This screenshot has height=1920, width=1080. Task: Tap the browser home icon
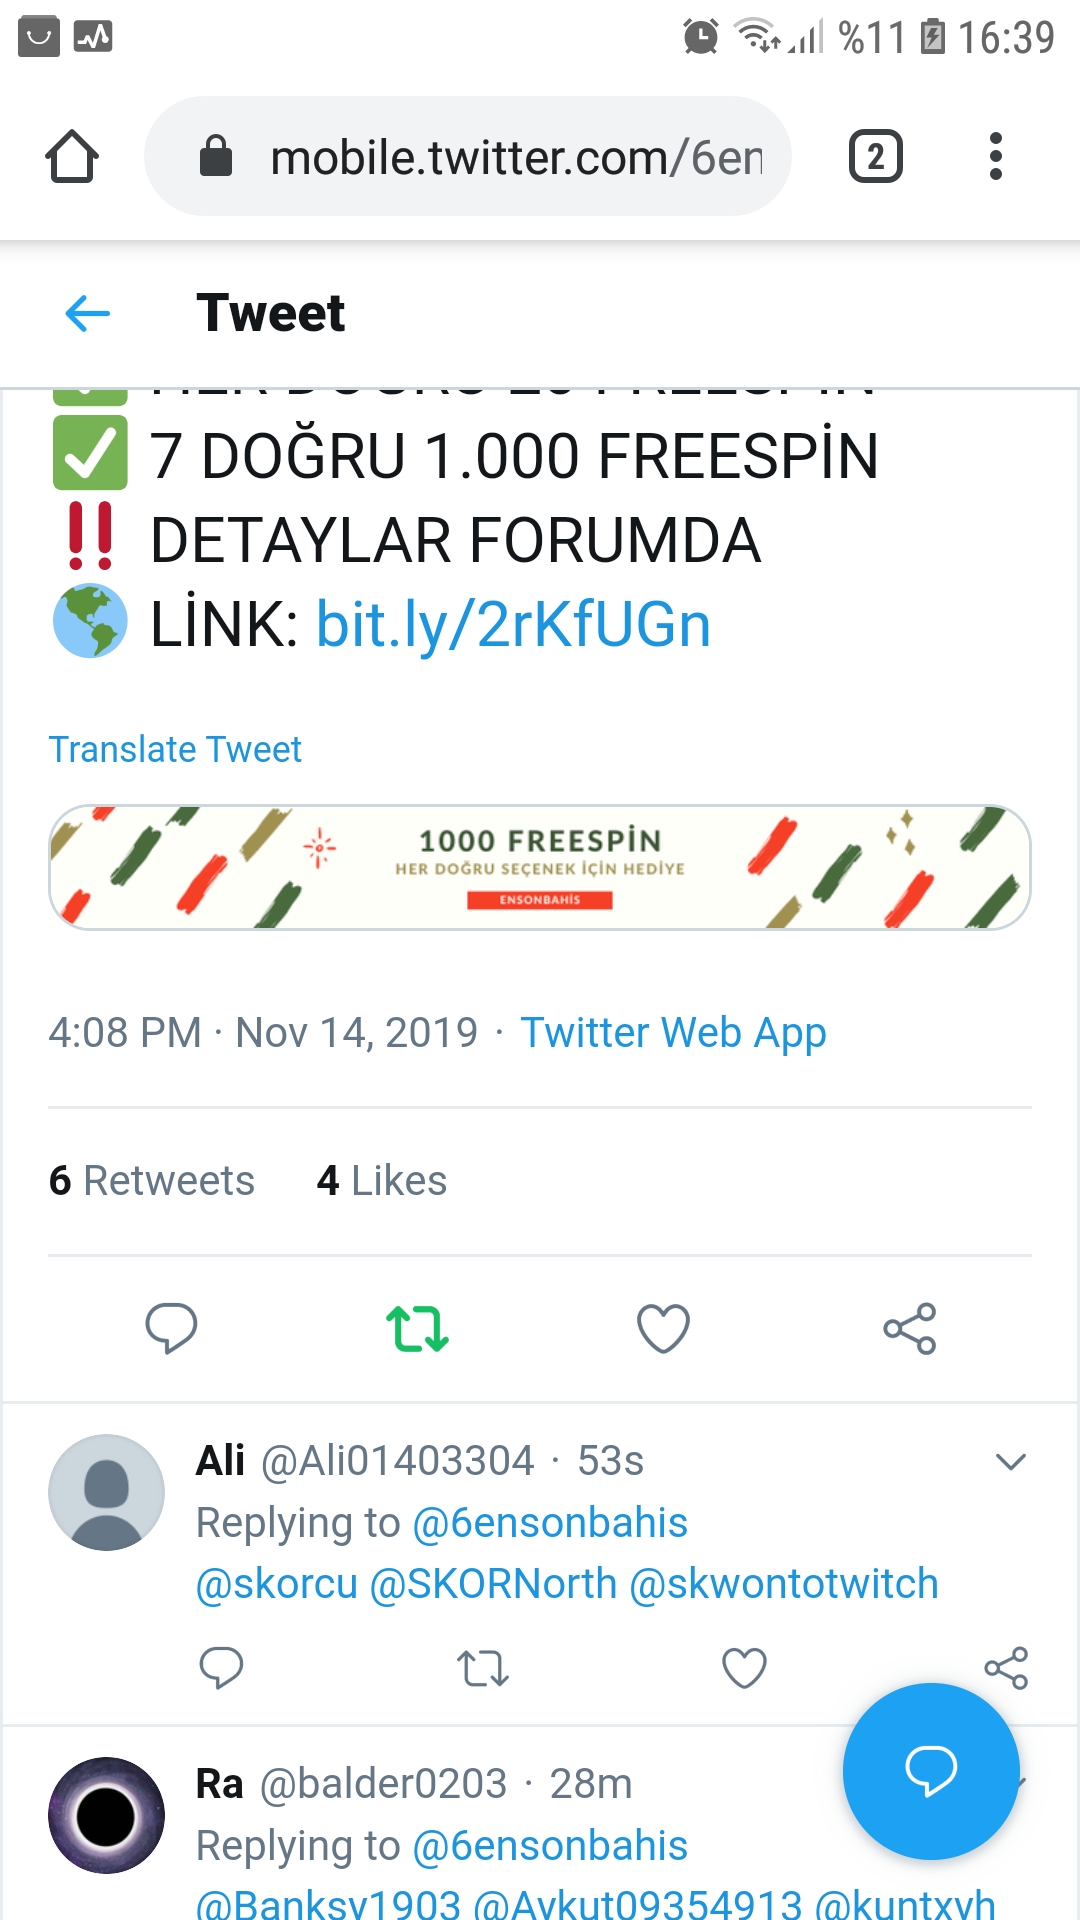pos(72,156)
